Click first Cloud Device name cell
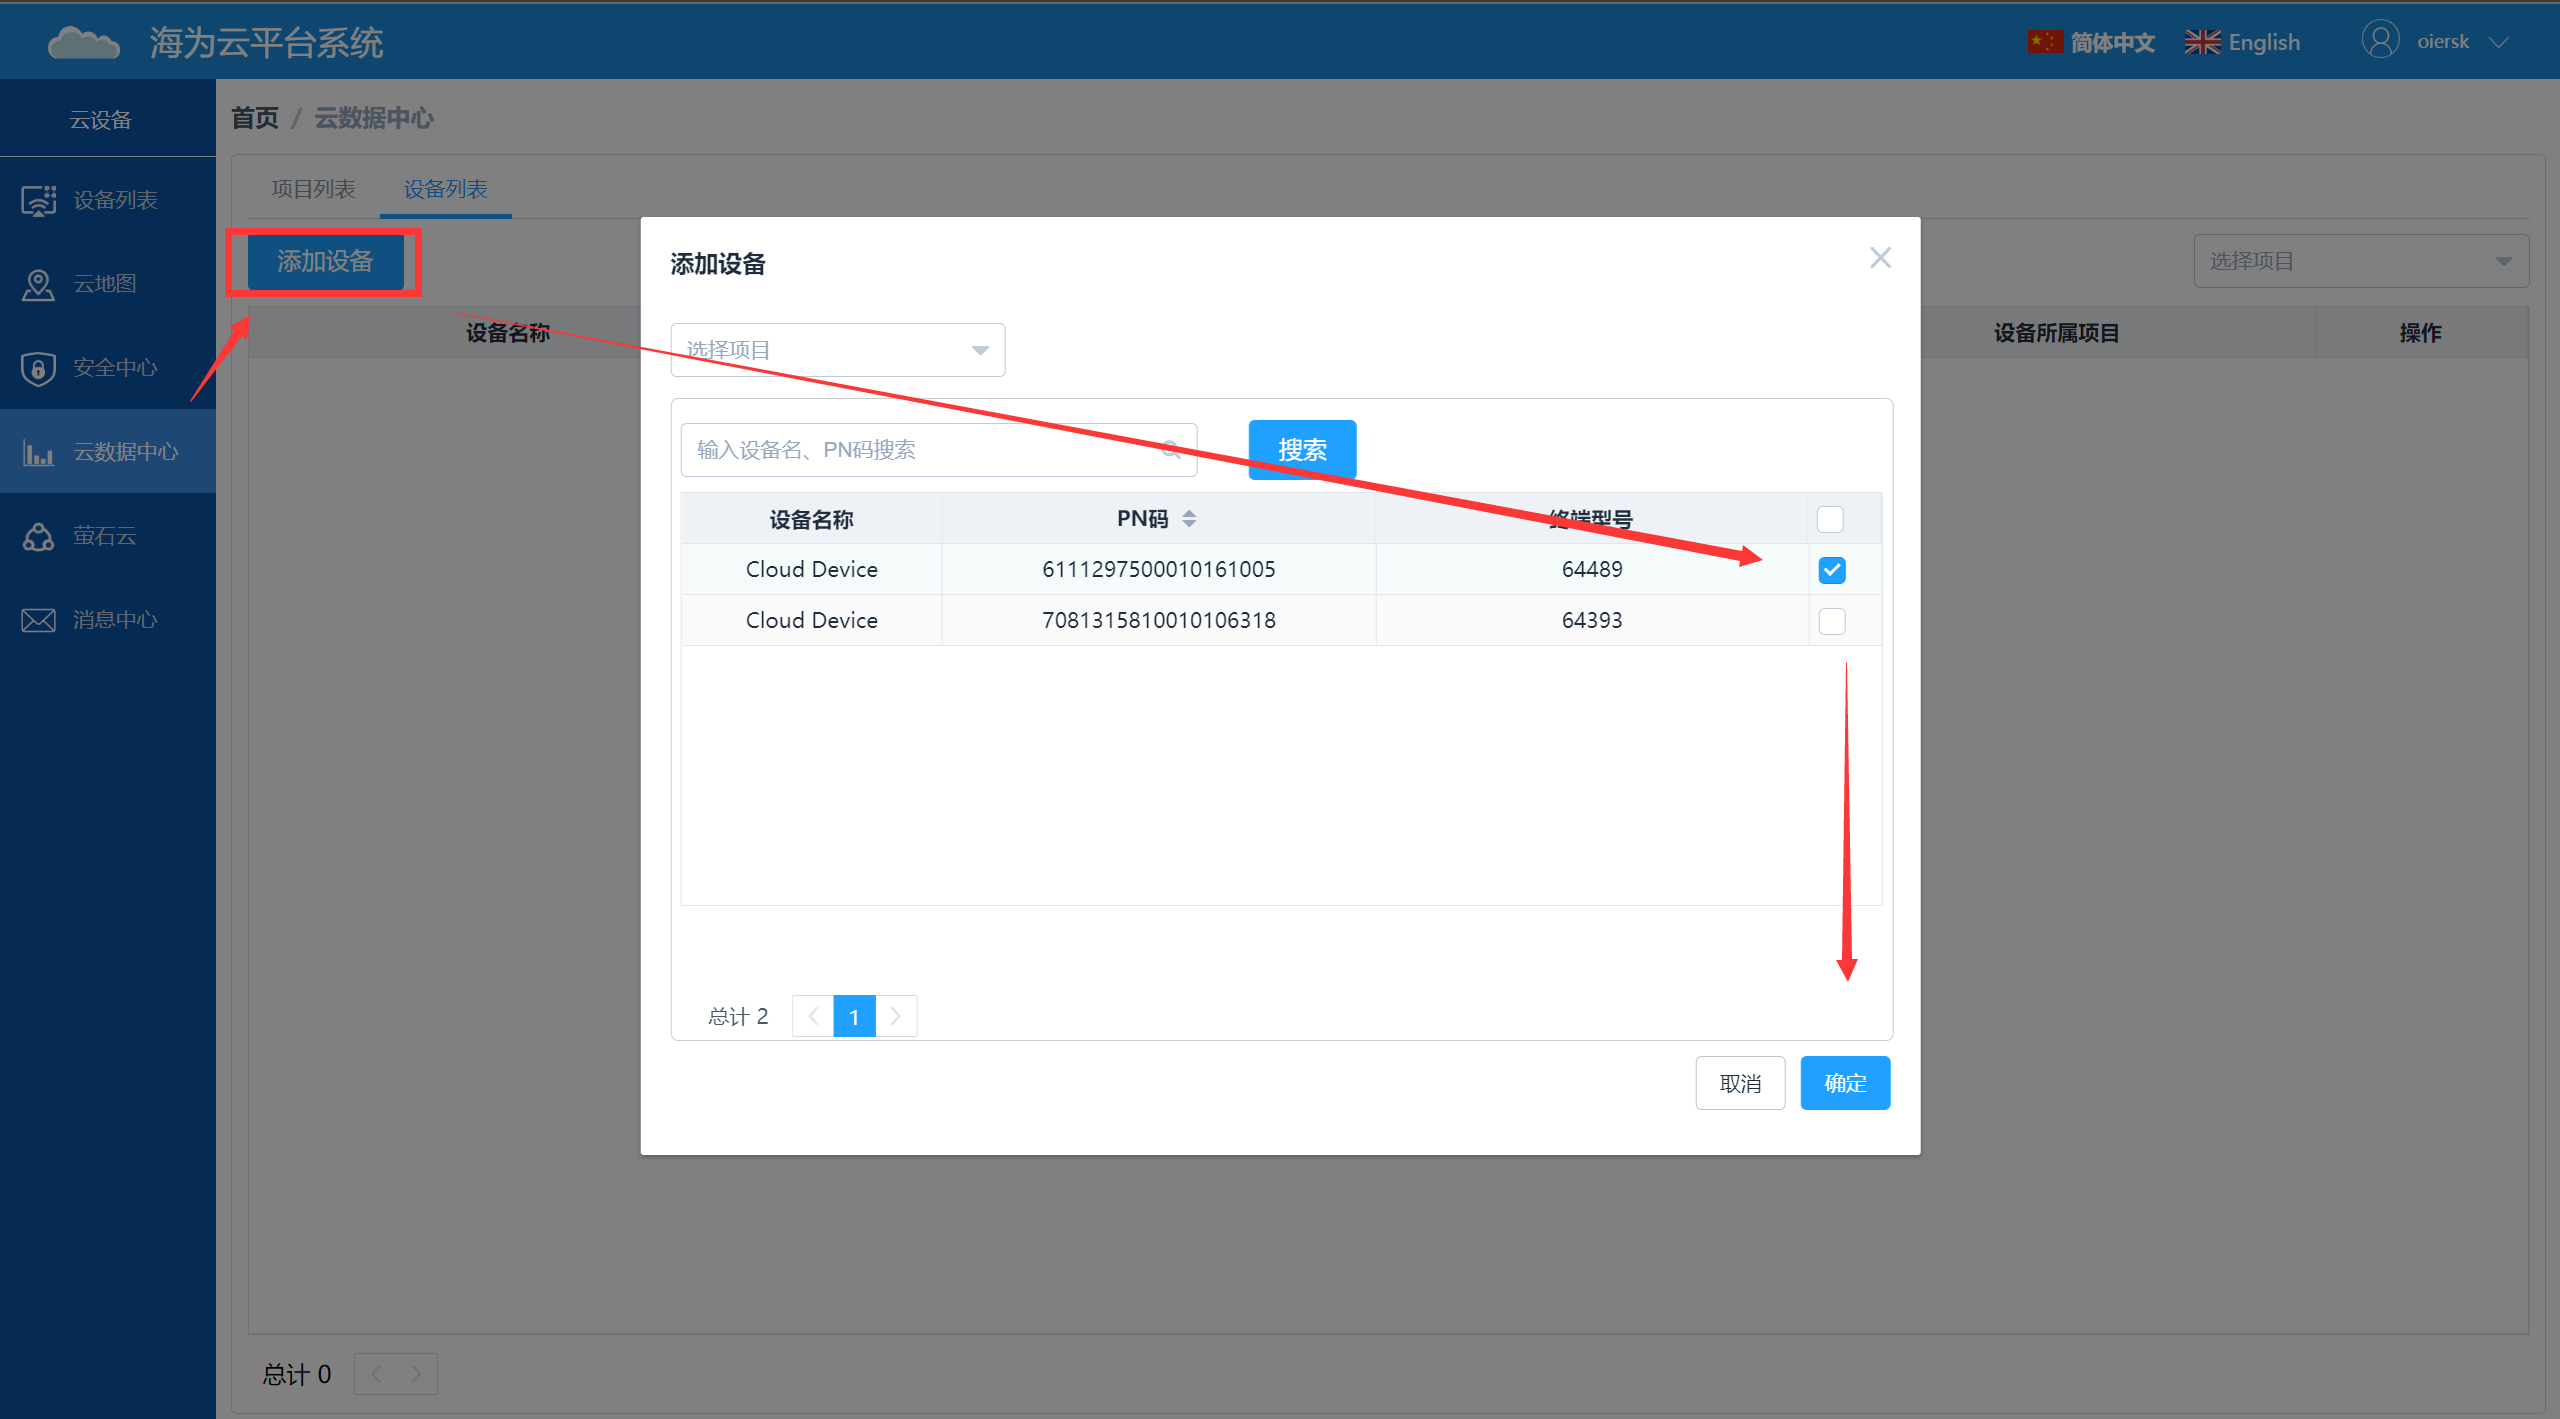This screenshot has width=2560, height=1419. (811, 569)
